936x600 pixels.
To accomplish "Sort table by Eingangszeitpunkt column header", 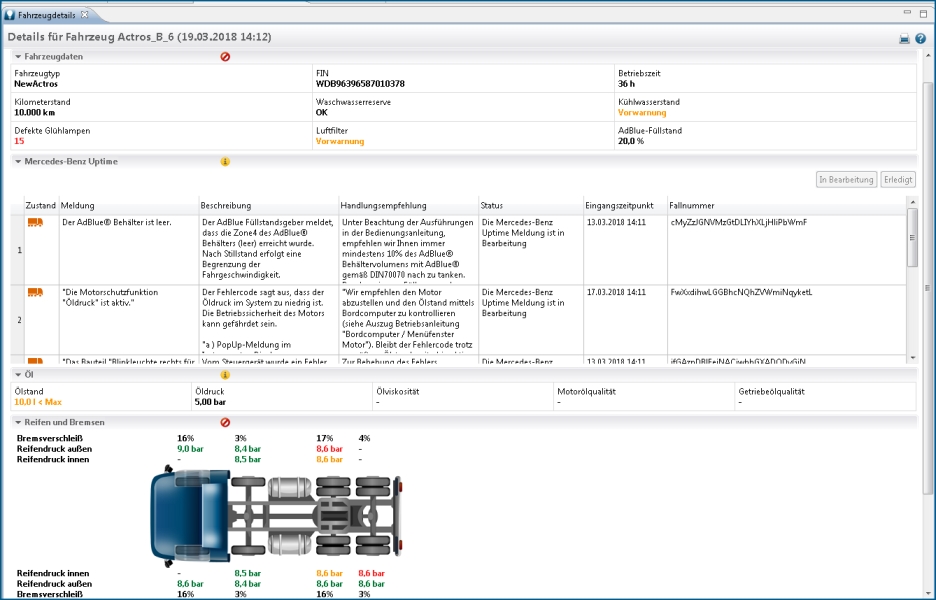I will pos(624,206).
